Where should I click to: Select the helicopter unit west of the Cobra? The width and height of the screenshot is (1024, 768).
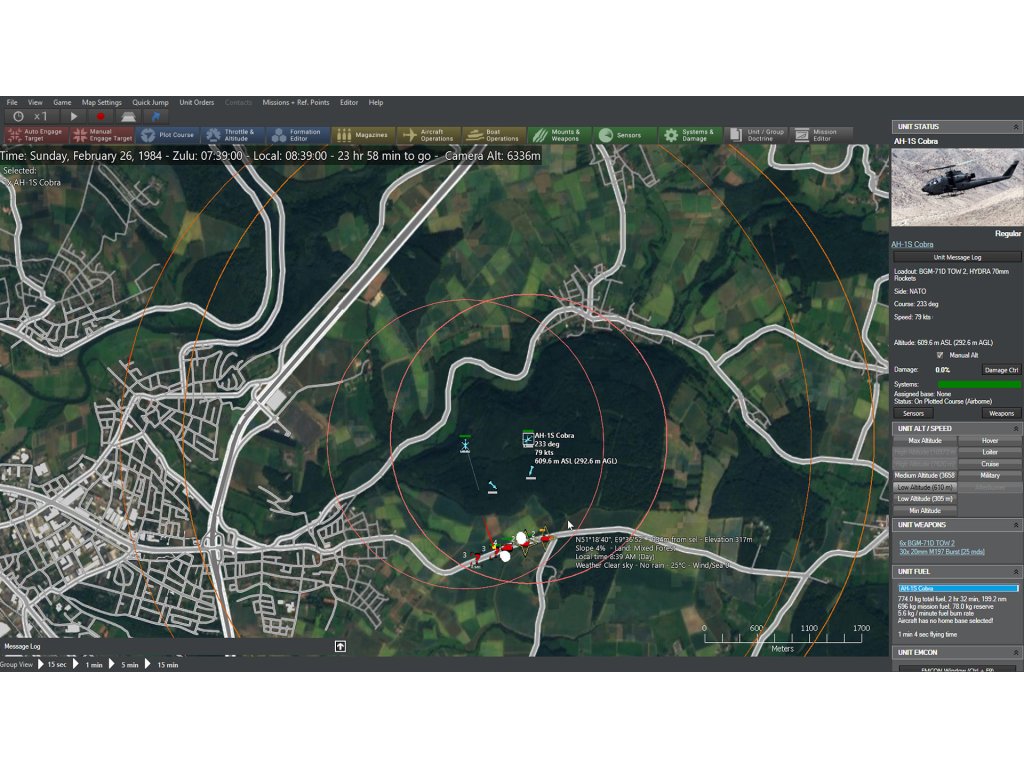point(465,445)
